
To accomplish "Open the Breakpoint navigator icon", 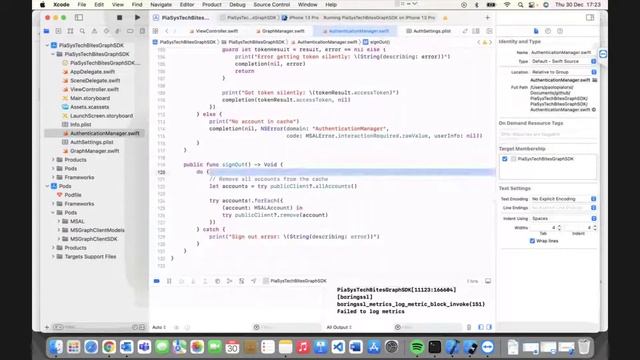I will click(x=130, y=31).
